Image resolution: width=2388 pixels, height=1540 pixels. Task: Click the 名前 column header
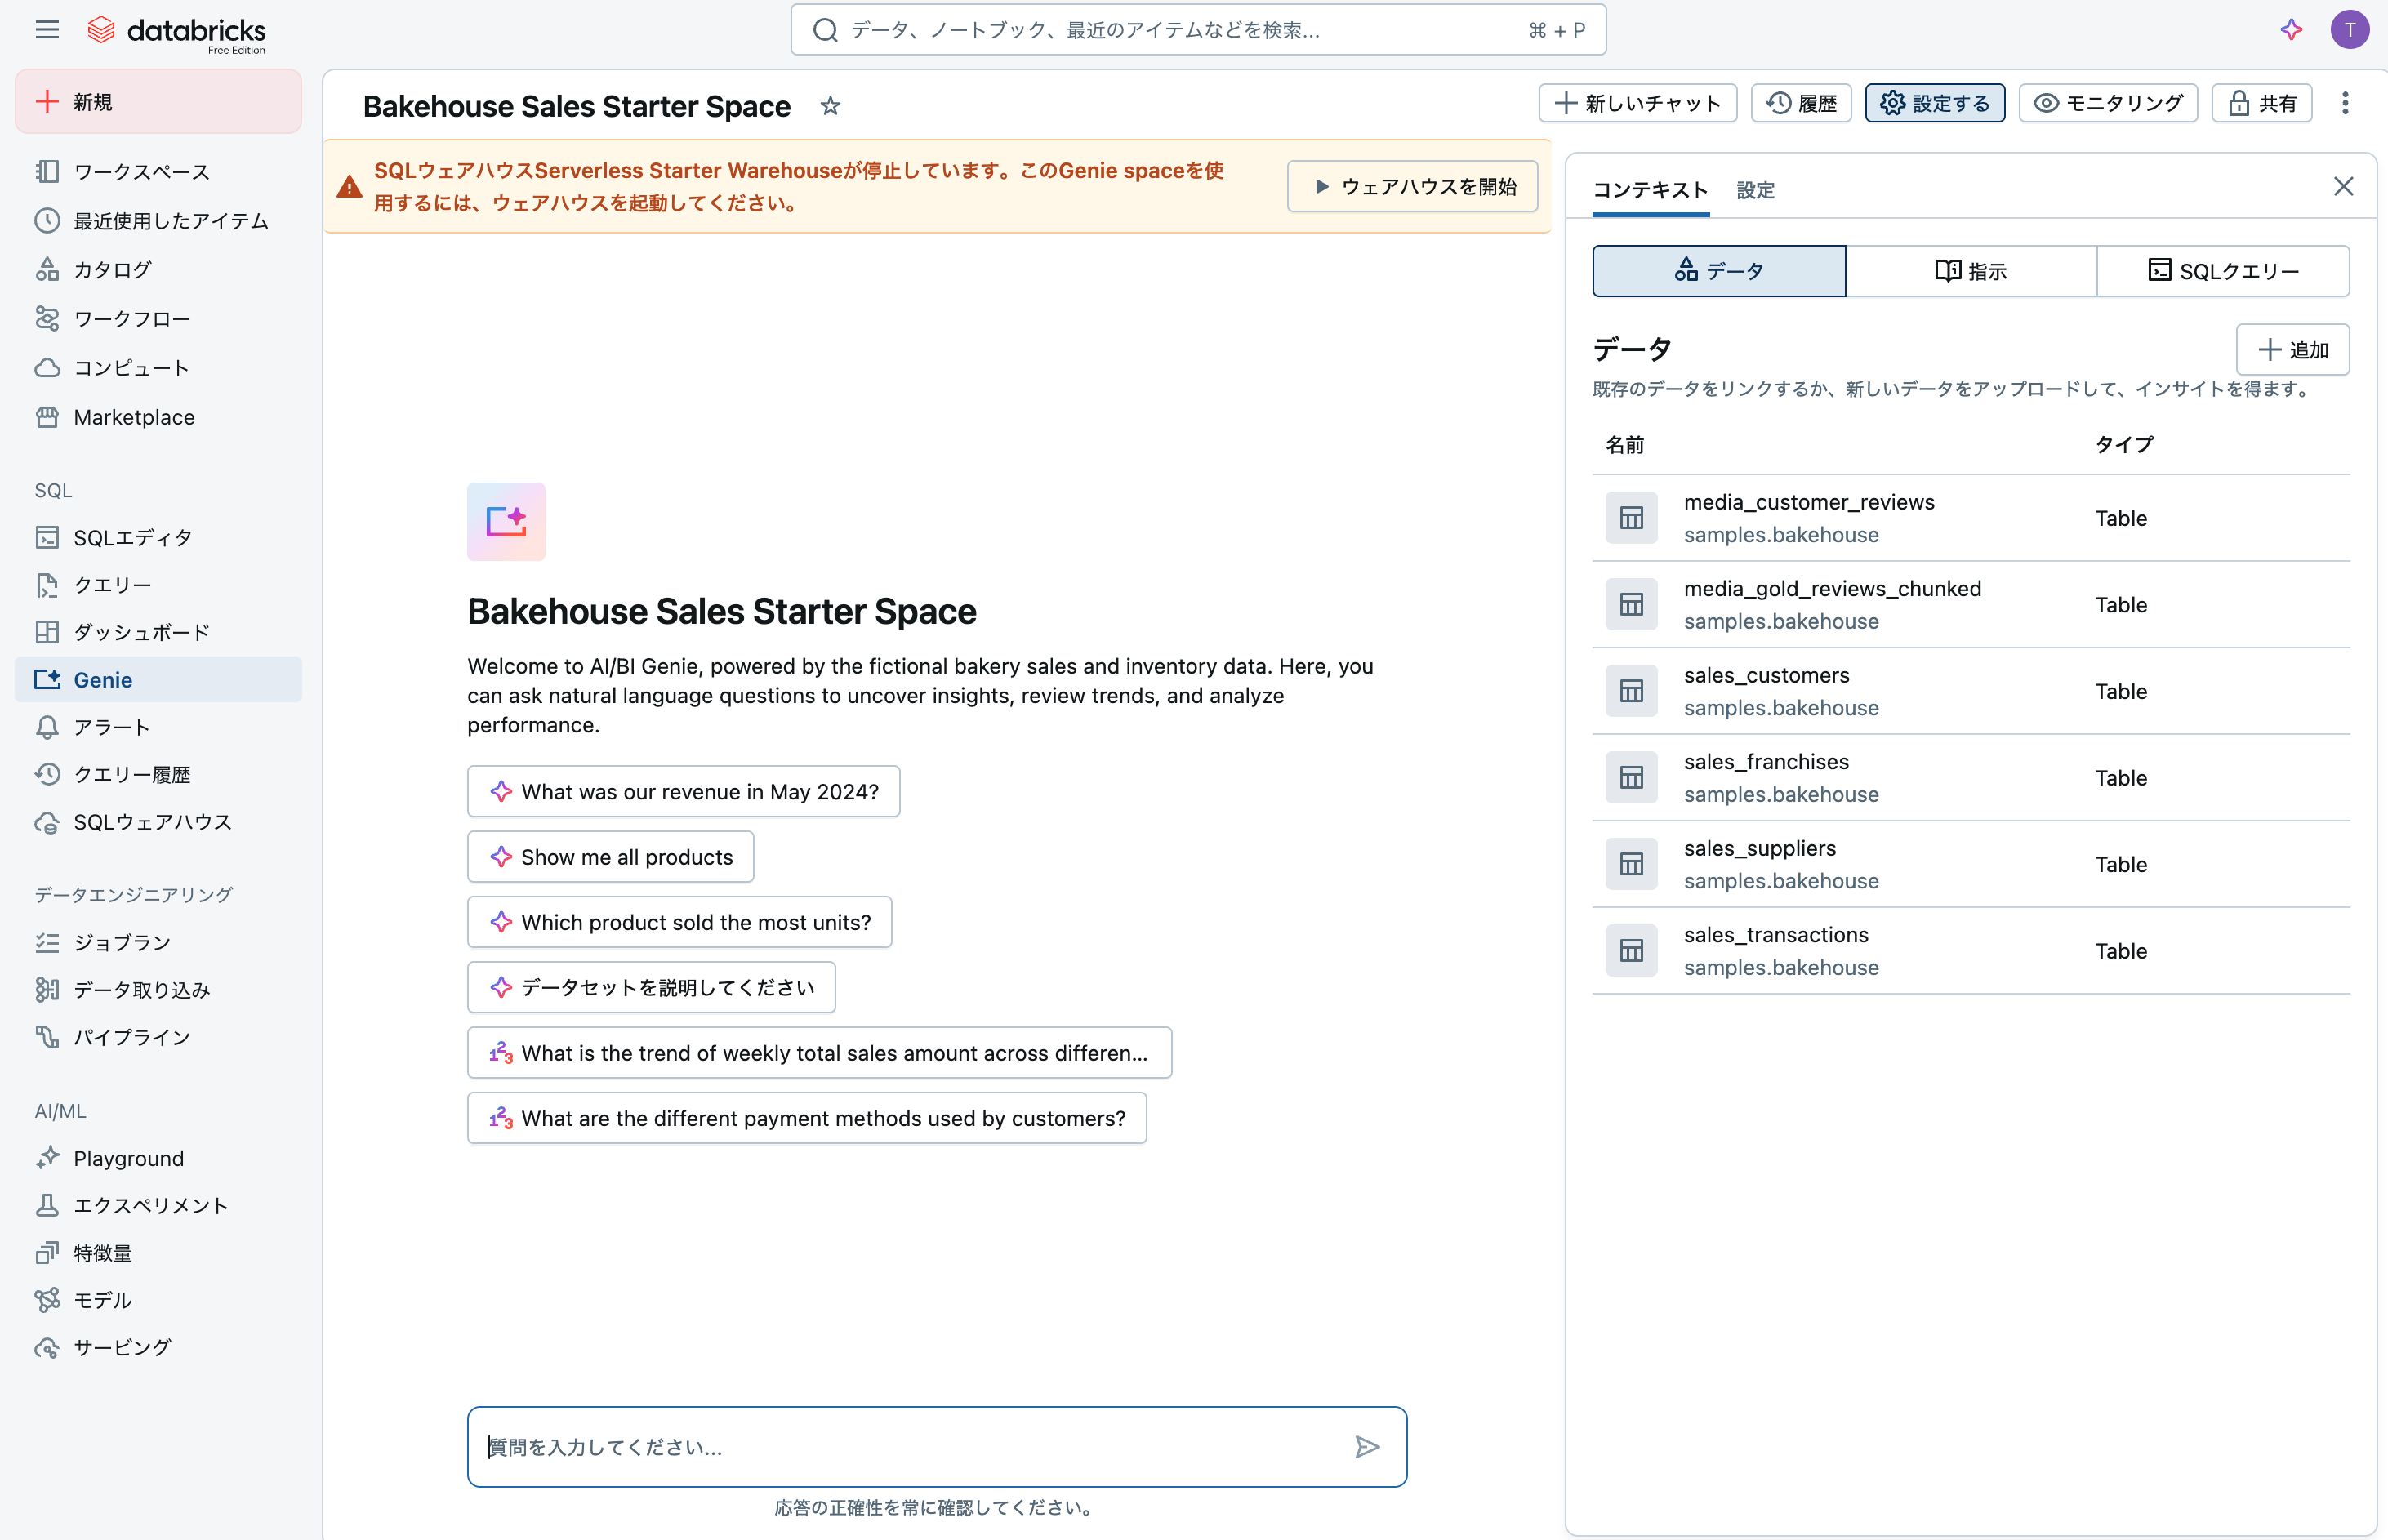pos(1625,445)
